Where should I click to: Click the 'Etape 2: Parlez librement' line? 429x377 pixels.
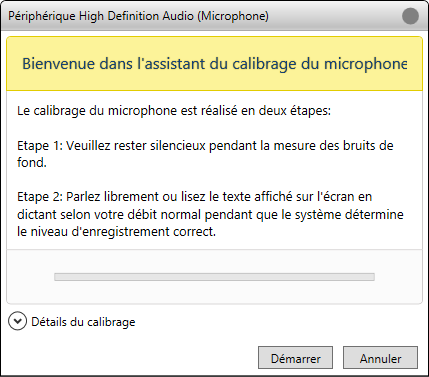(x=195, y=197)
